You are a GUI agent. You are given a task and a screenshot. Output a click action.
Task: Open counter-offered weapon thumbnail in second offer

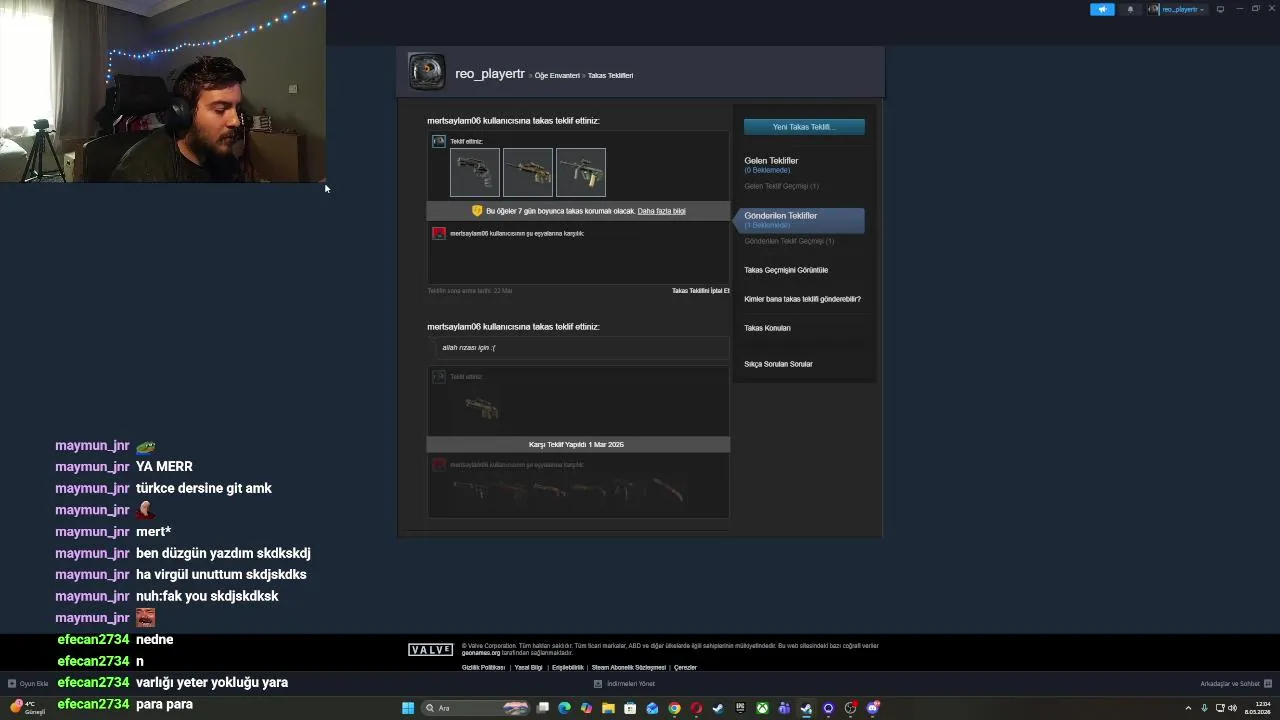482,408
